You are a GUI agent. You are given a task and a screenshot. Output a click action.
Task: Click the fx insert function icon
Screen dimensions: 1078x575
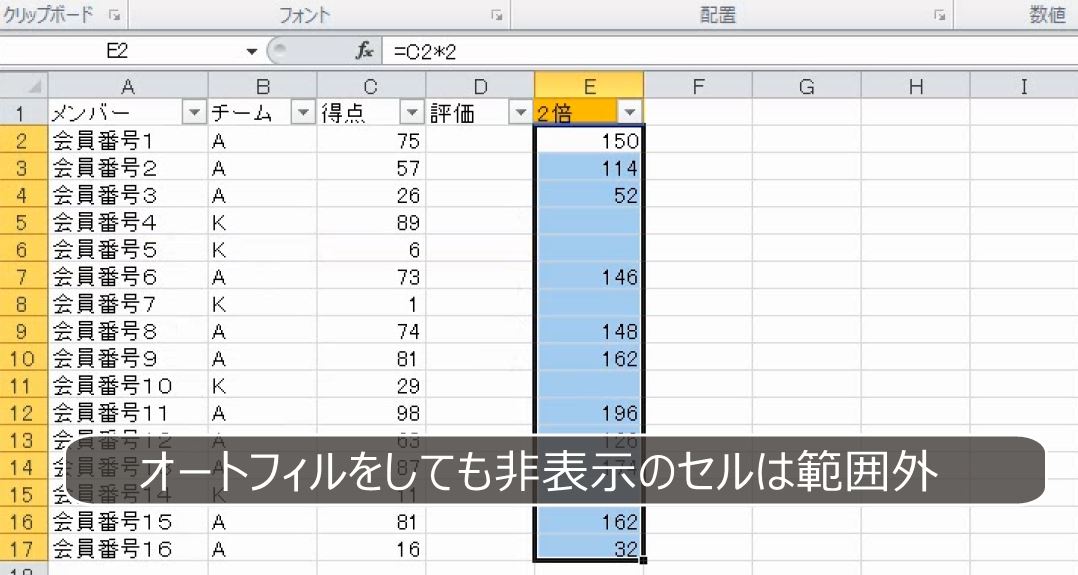364,51
